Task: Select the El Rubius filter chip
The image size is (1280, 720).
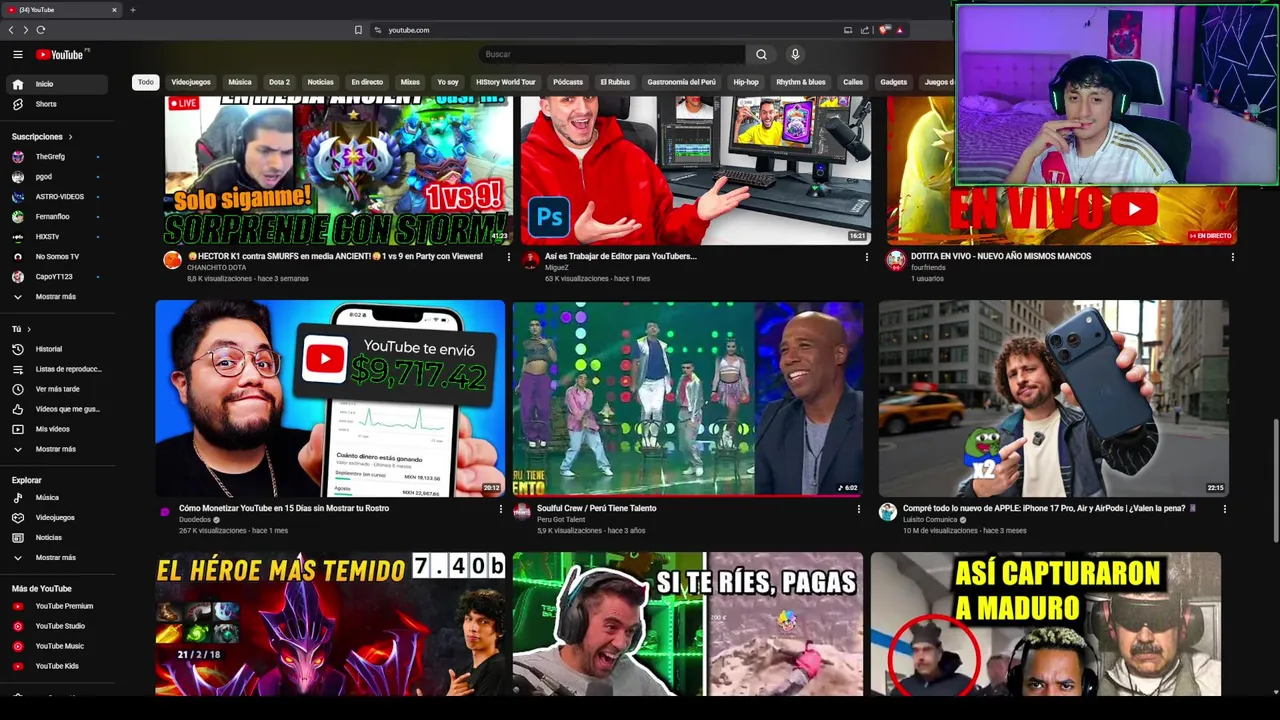Action: click(x=615, y=82)
